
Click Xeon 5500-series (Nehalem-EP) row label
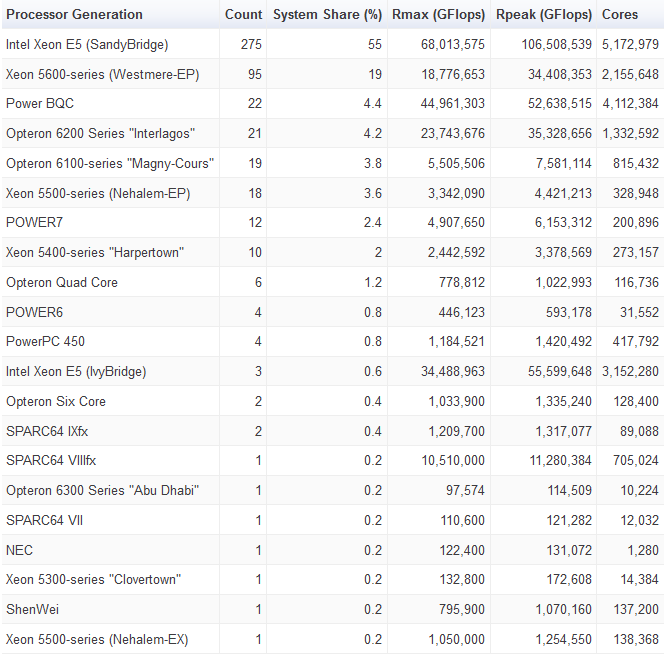point(98,194)
